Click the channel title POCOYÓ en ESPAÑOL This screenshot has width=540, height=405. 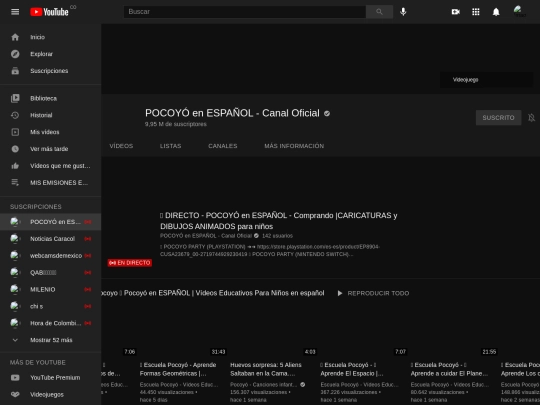232,113
